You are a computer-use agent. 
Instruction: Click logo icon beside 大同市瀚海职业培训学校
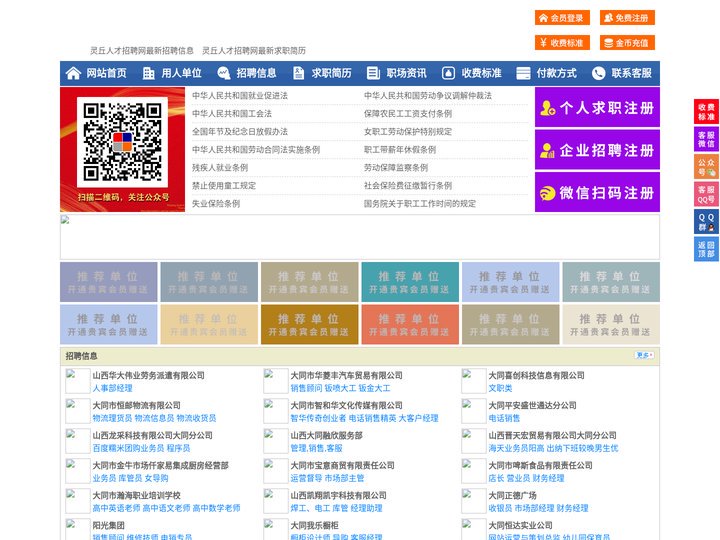click(78, 501)
